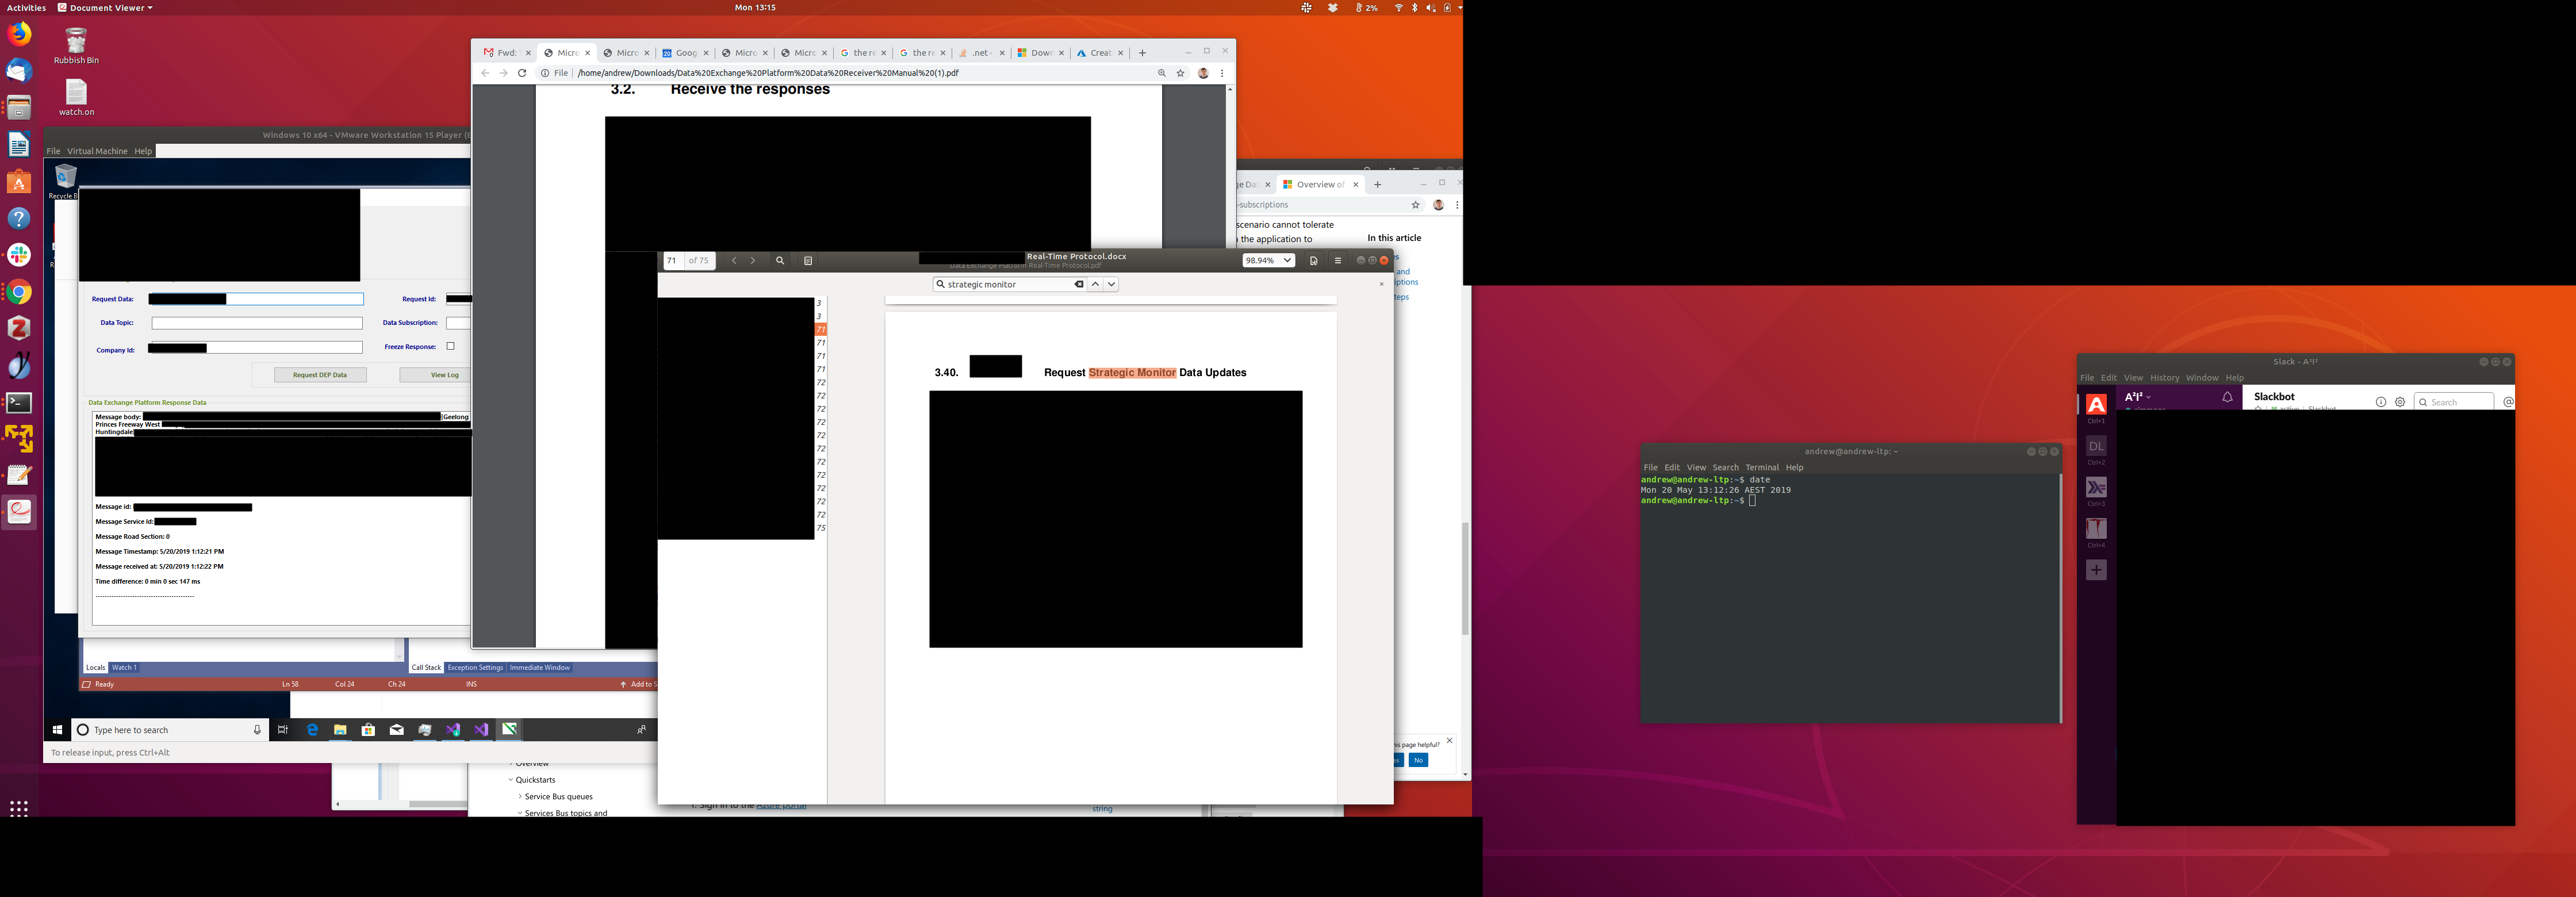2576x897 pixels.
Task: Open Firefox from the Ubuntu dock
Action: (19, 34)
